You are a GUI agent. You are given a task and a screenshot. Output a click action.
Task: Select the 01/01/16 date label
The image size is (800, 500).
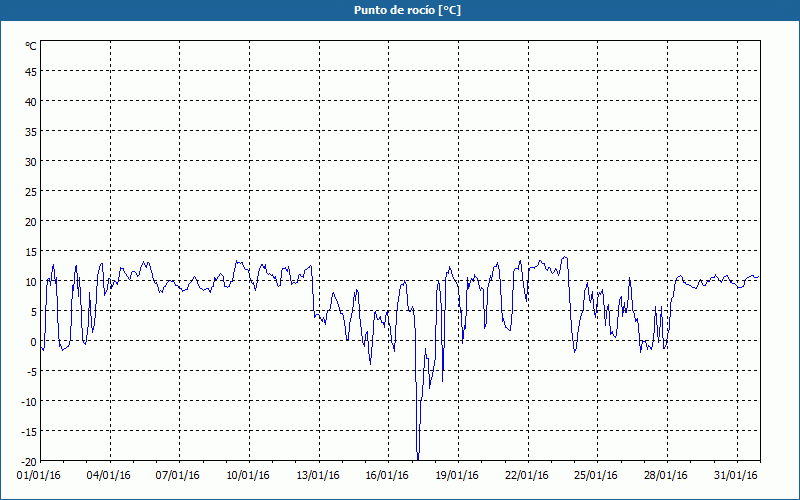(38, 476)
